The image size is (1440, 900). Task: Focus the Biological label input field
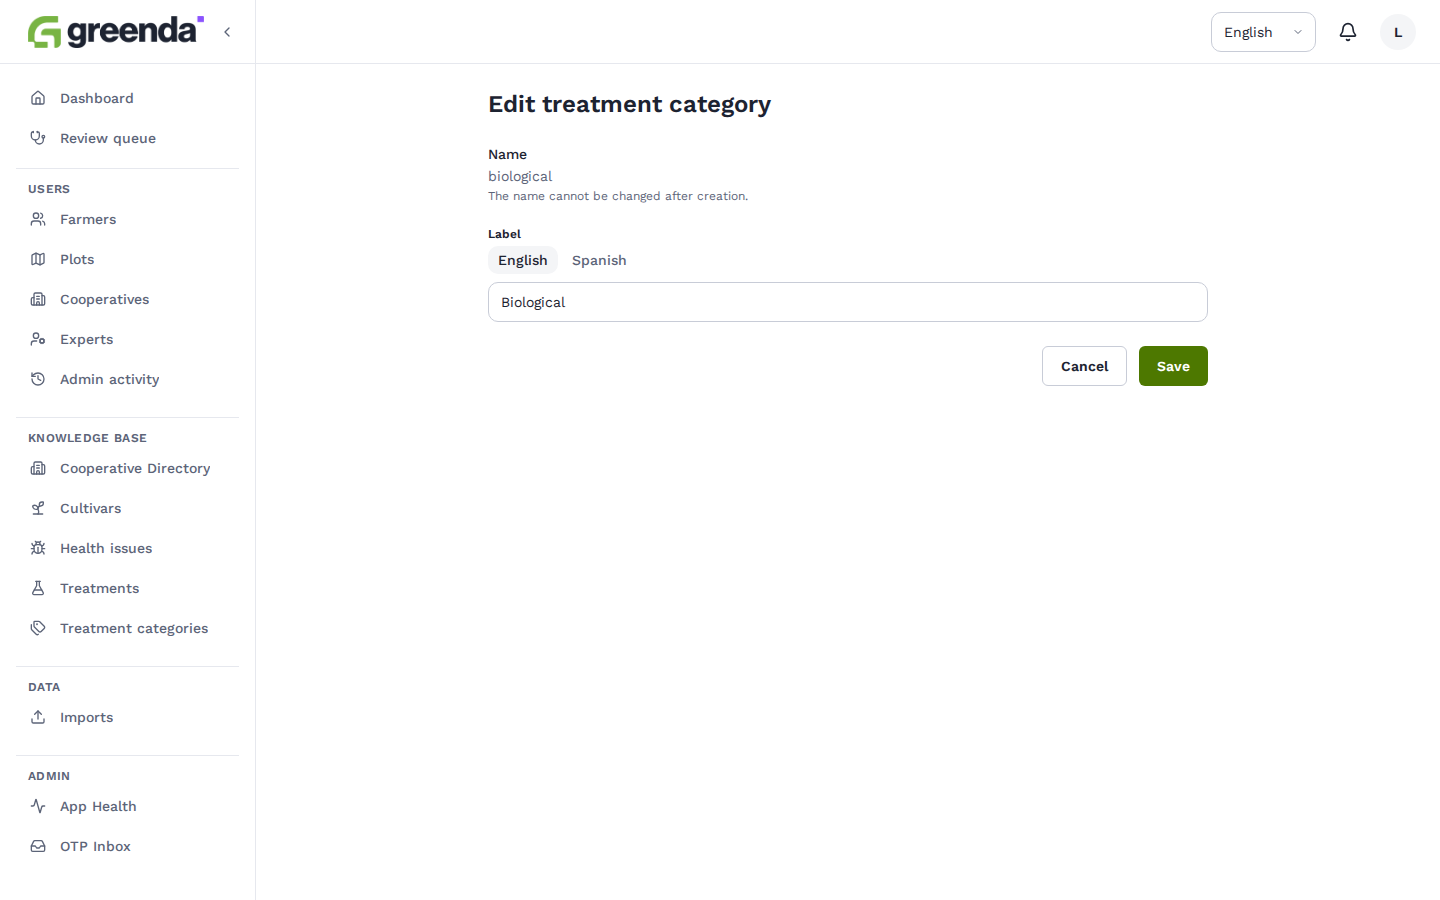pyautogui.click(x=848, y=302)
